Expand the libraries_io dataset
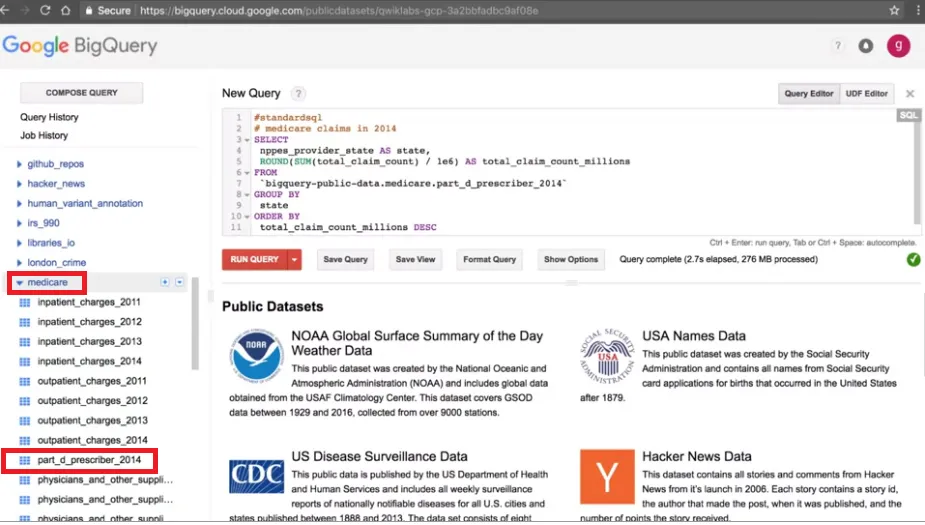 tap(19, 243)
